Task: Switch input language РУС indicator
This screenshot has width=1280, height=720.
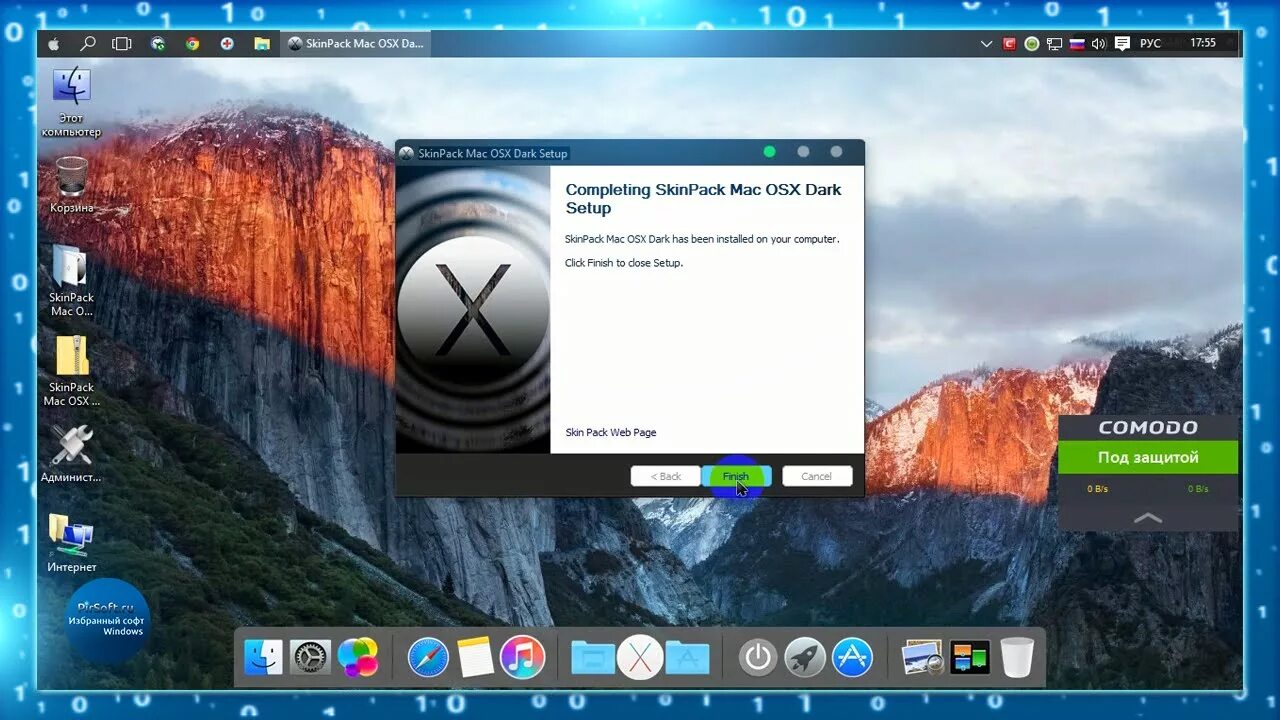Action: (x=1151, y=44)
